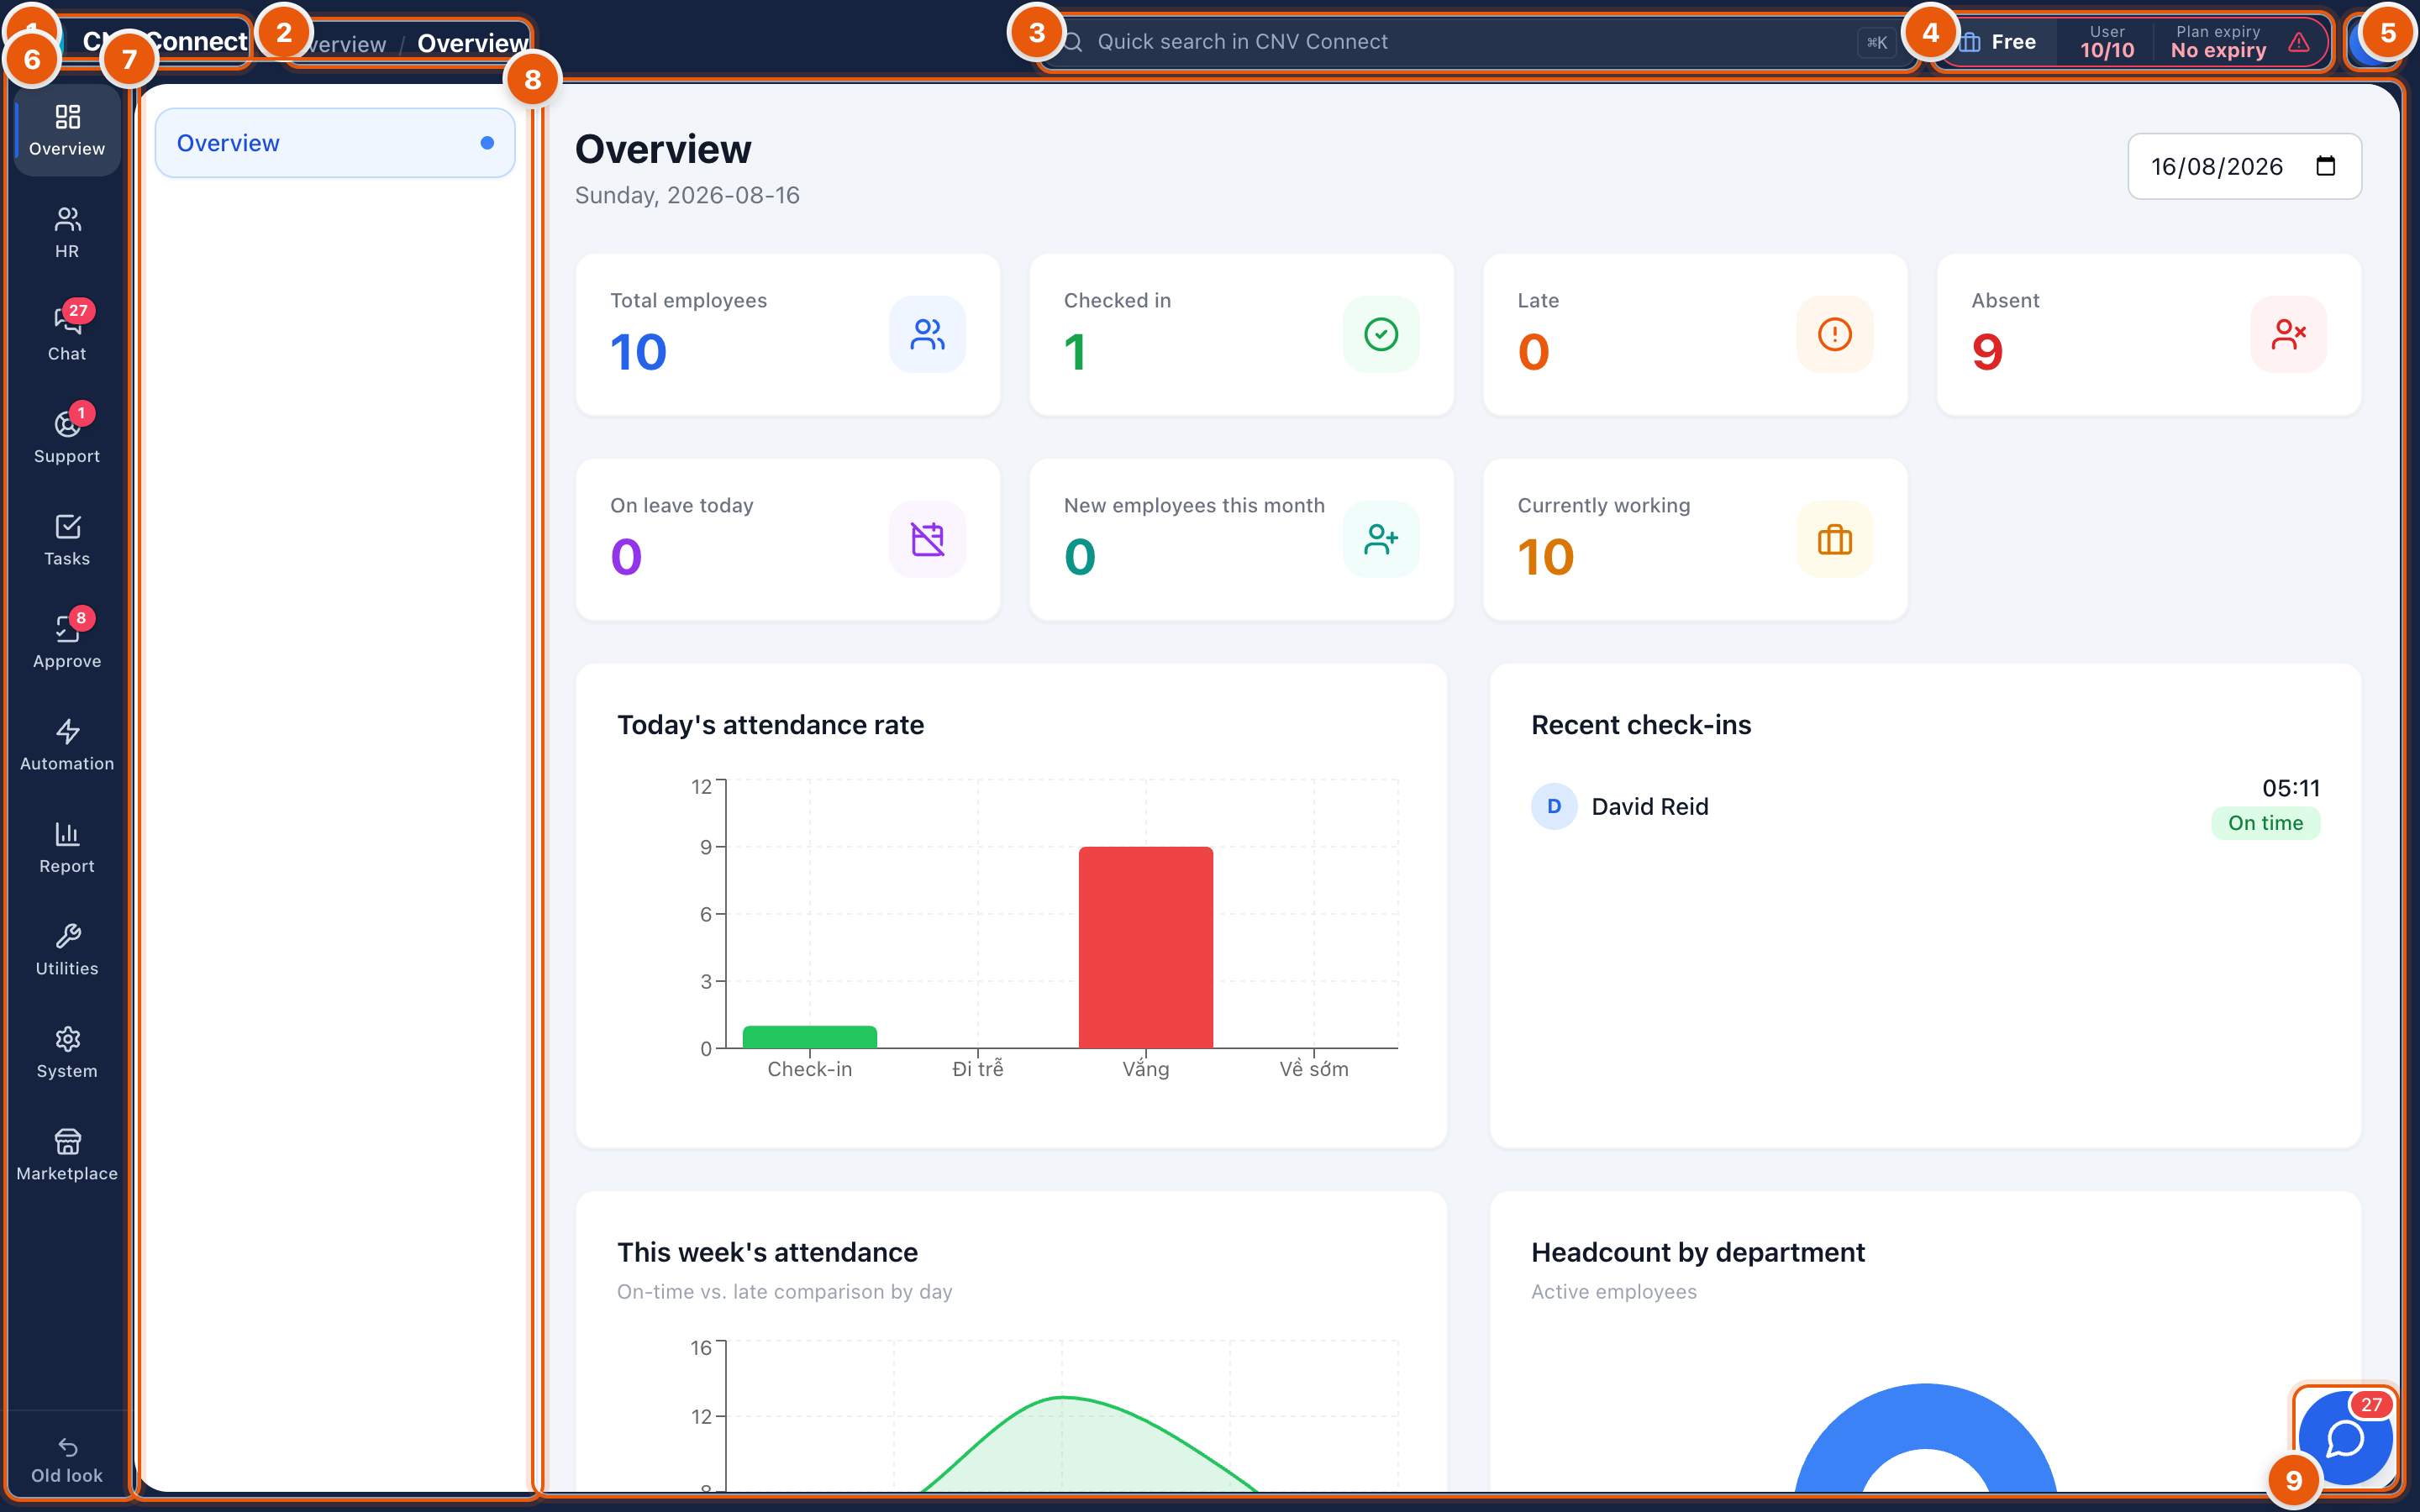
Task: Click the 05:11 check-in time
Action: click(x=2290, y=788)
